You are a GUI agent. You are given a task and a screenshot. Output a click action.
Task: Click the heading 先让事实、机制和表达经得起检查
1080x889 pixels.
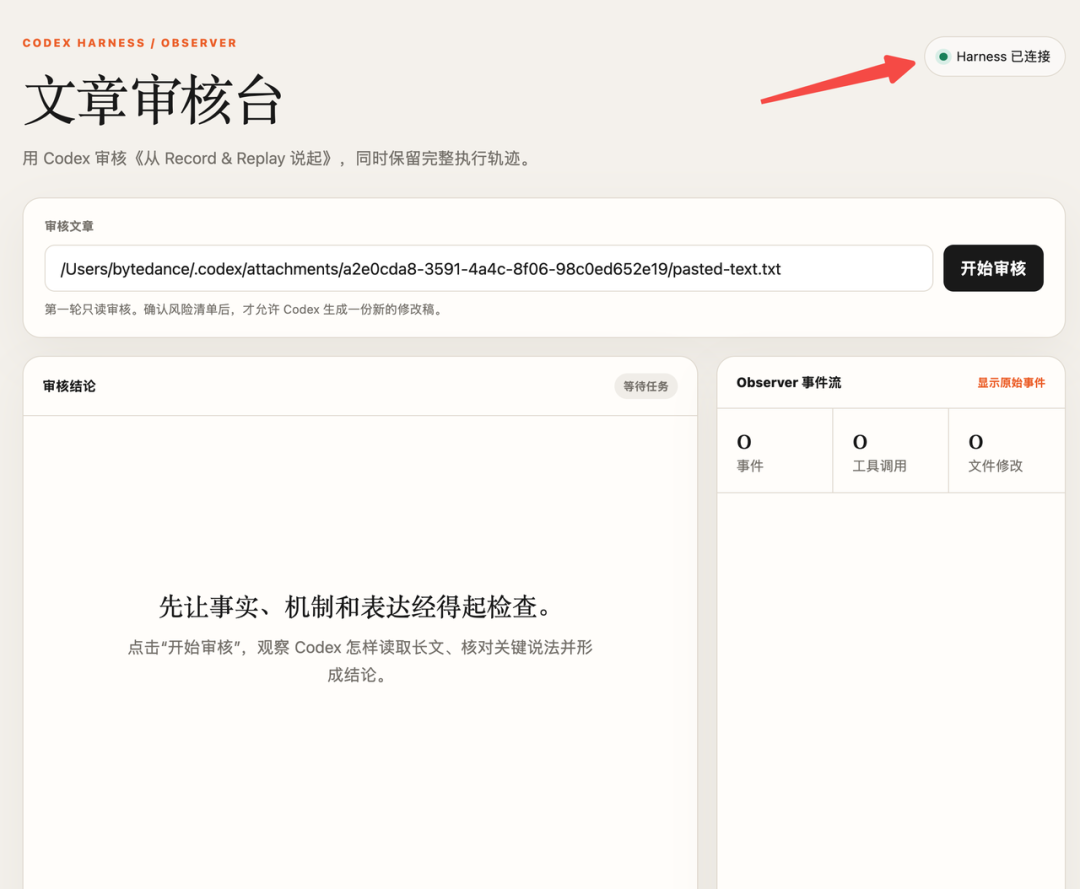coord(355,607)
